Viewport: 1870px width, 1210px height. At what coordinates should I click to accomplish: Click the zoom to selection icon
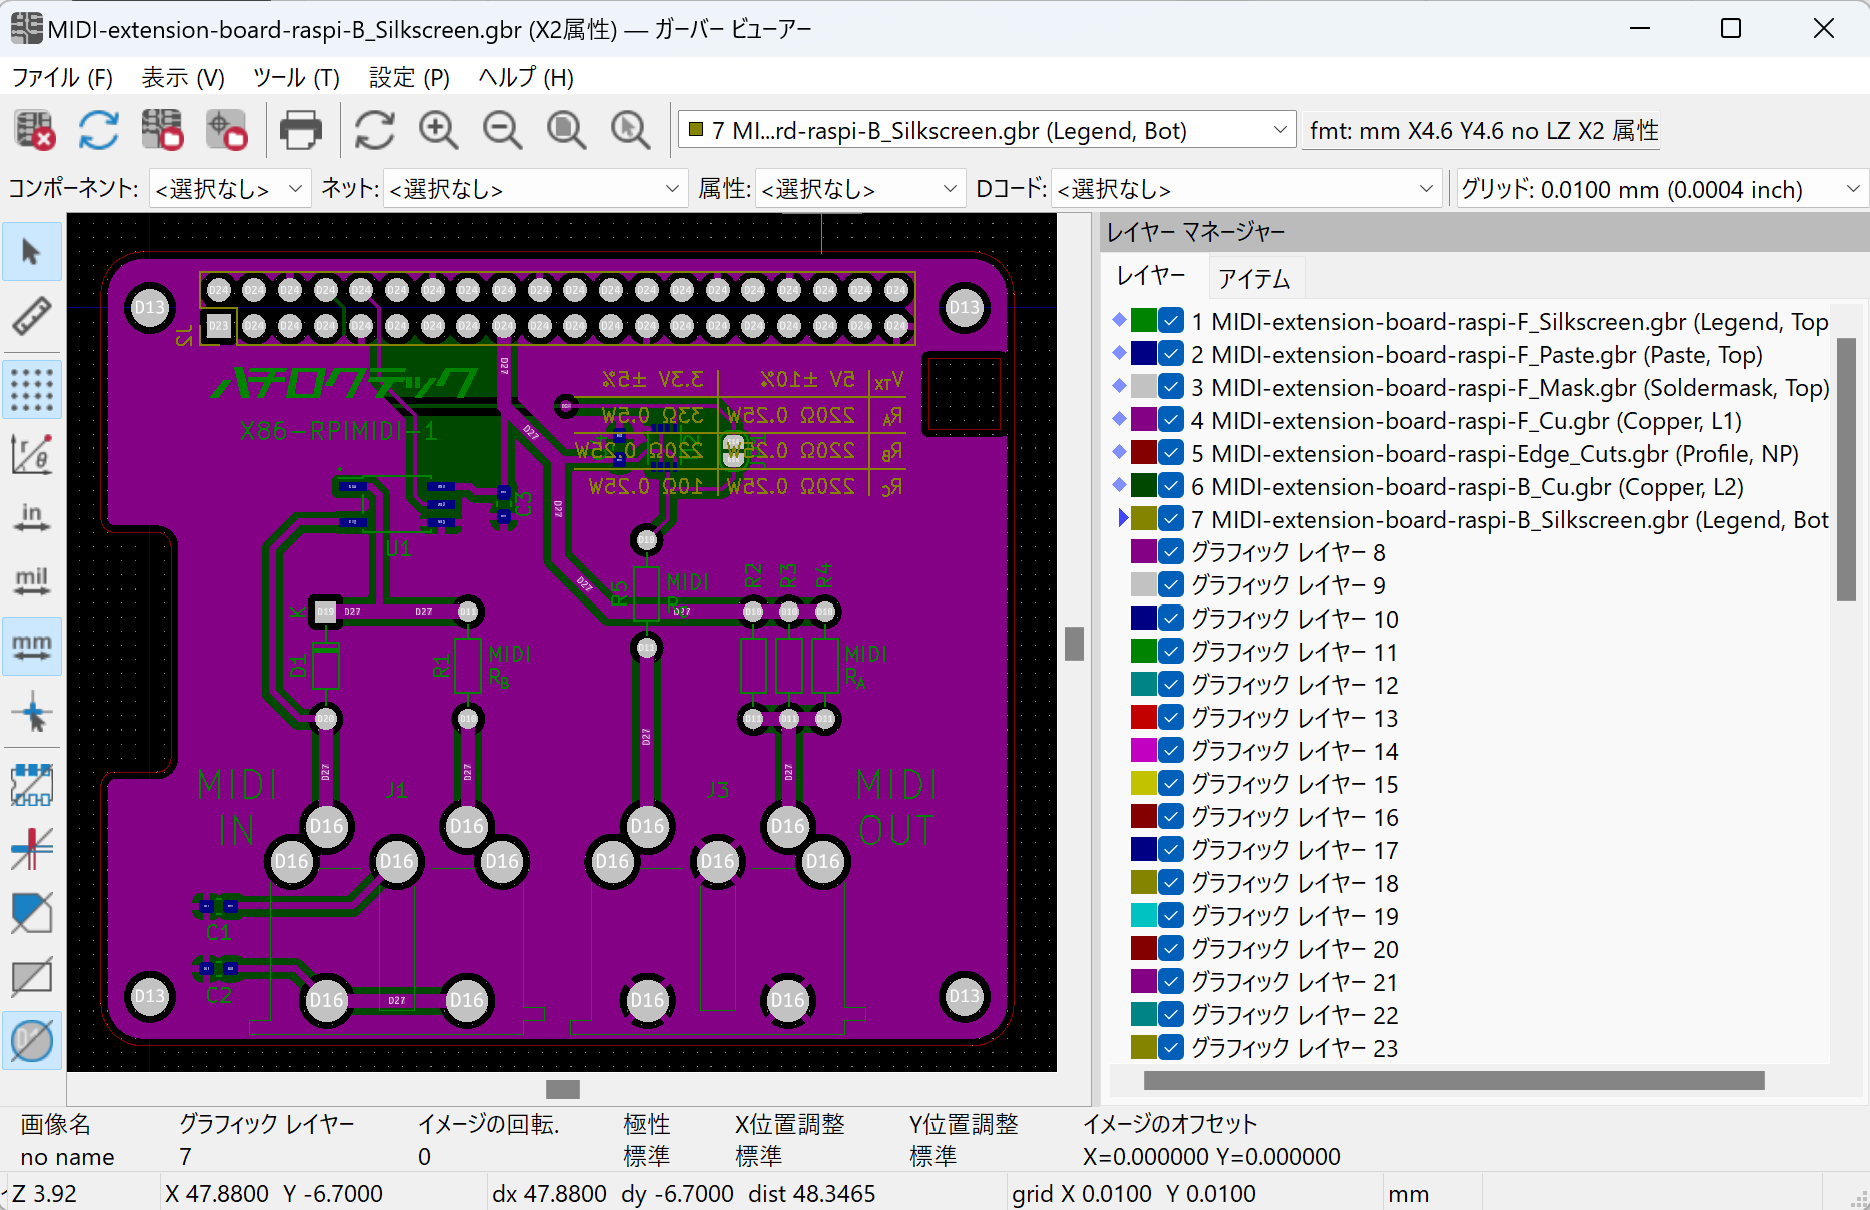[x=630, y=131]
